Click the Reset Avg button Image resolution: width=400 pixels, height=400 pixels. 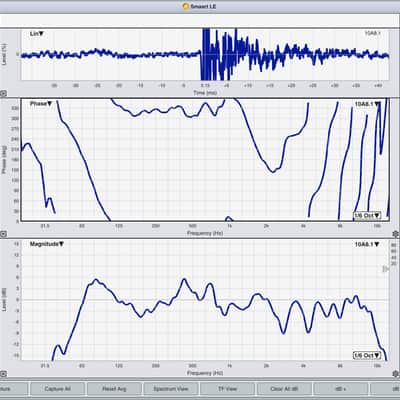click(114, 389)
